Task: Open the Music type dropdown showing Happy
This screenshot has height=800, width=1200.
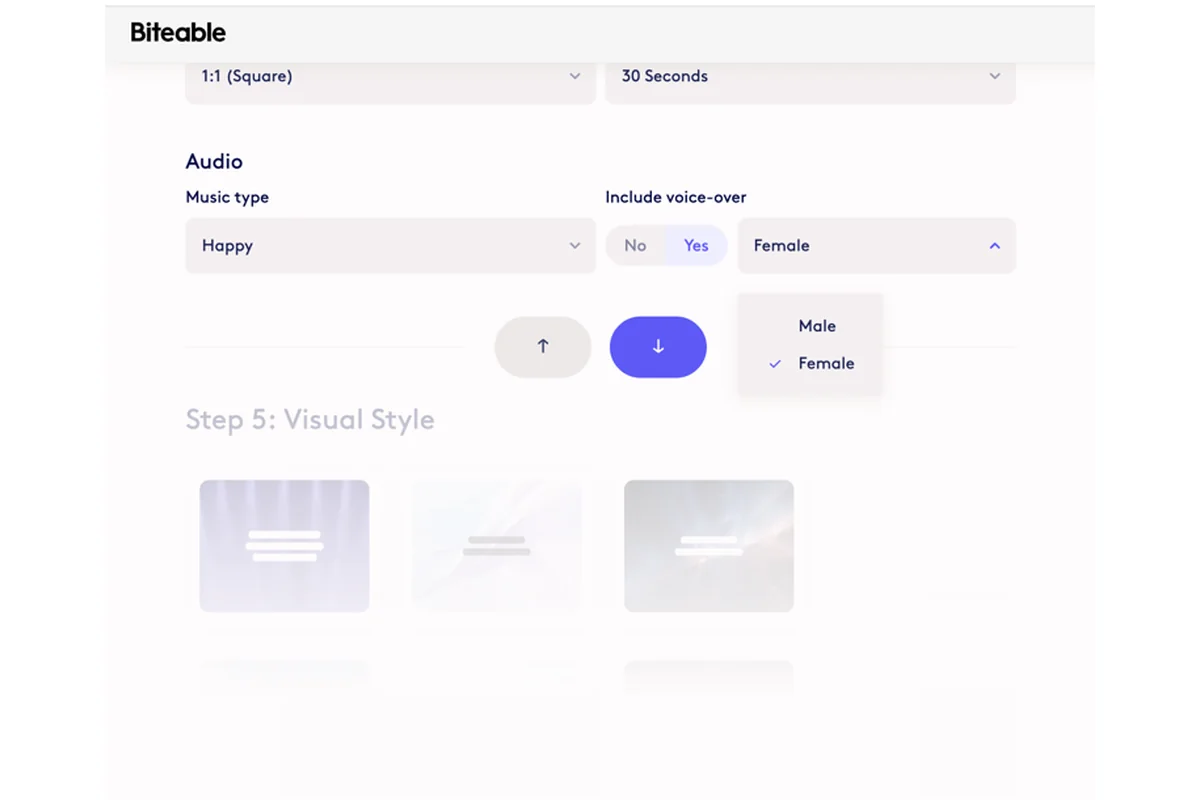Action: click(x=390, y=245)
